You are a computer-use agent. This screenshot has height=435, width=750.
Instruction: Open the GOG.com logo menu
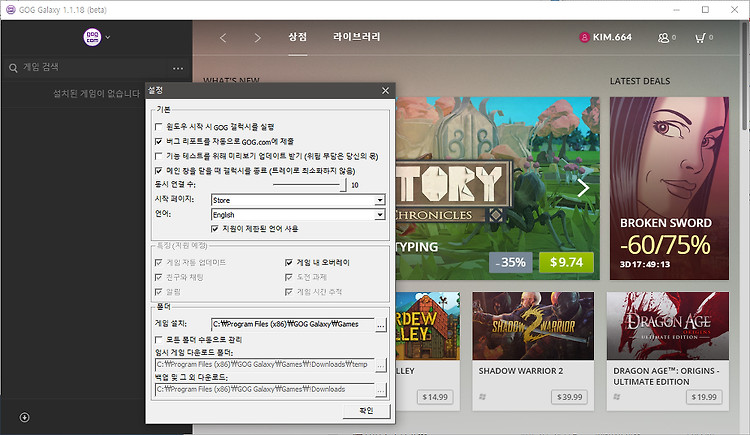(x=92, y=37)
